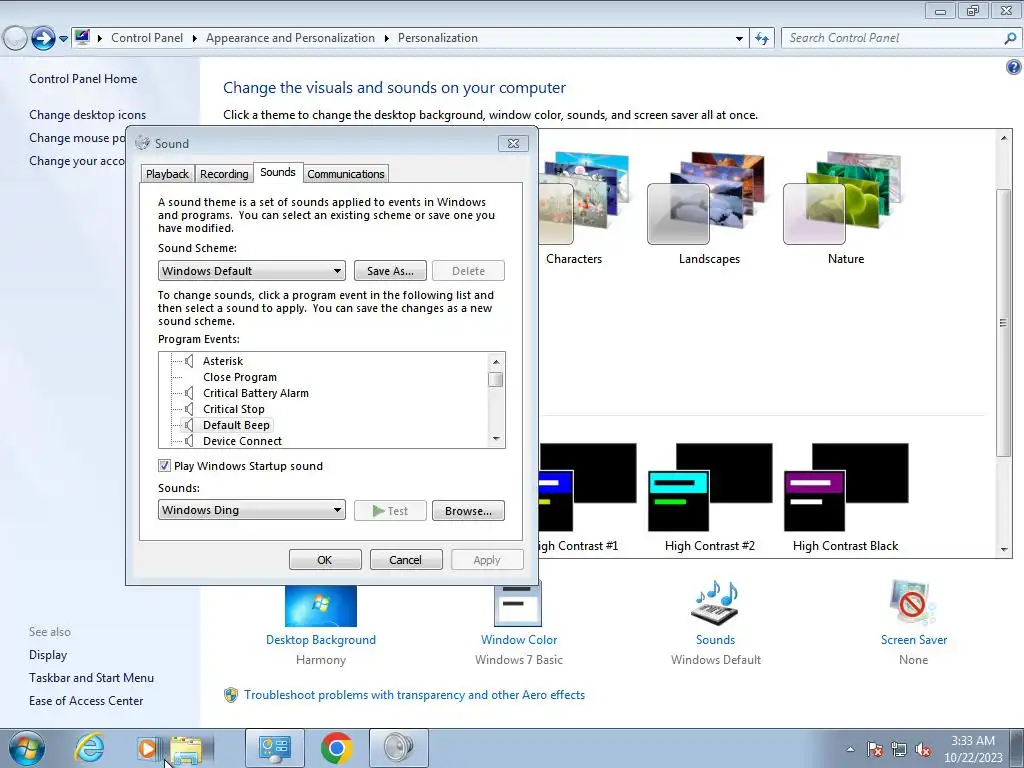Open Ease of Access Center link

(x=86, y=701)
